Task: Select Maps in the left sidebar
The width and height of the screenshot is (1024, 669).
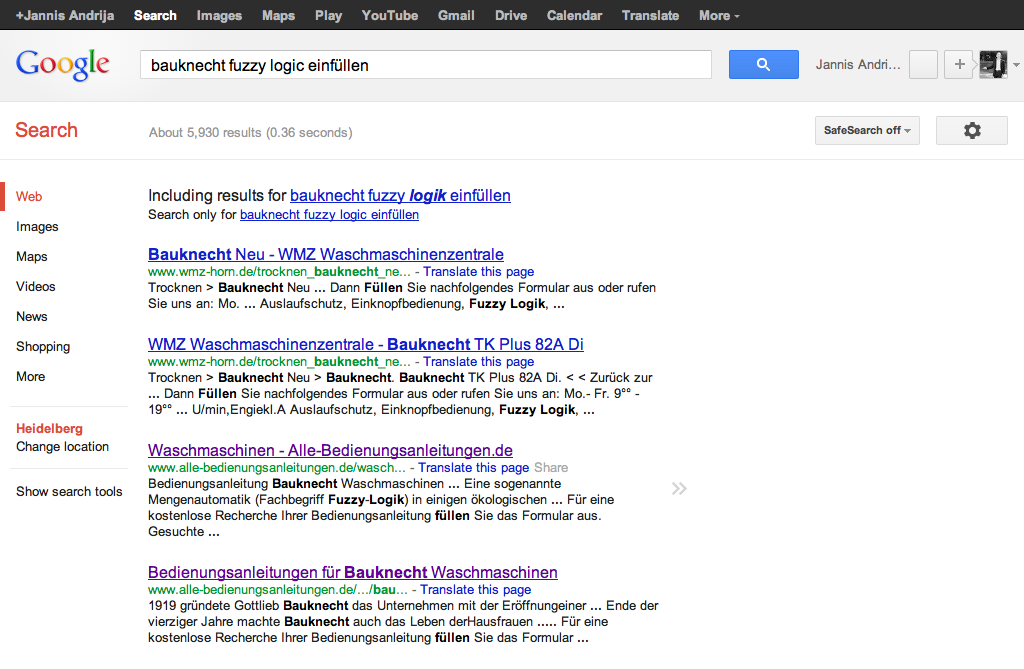Action: coord(32,256)
